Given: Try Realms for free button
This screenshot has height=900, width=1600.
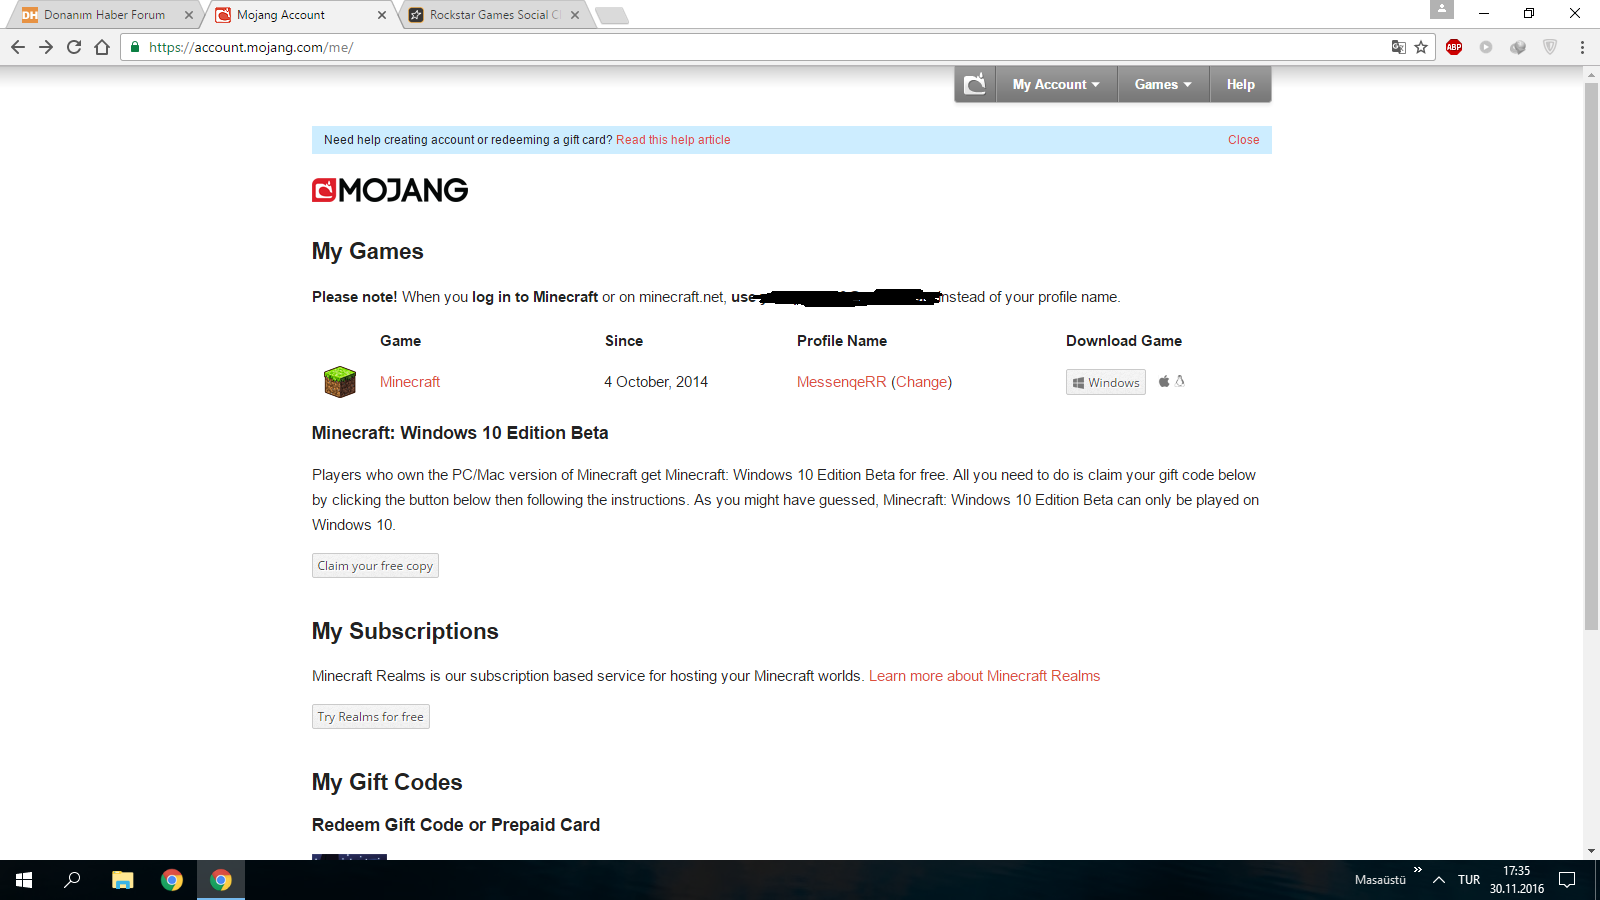Looking at the screenshot, I should (x=371, y=717).
